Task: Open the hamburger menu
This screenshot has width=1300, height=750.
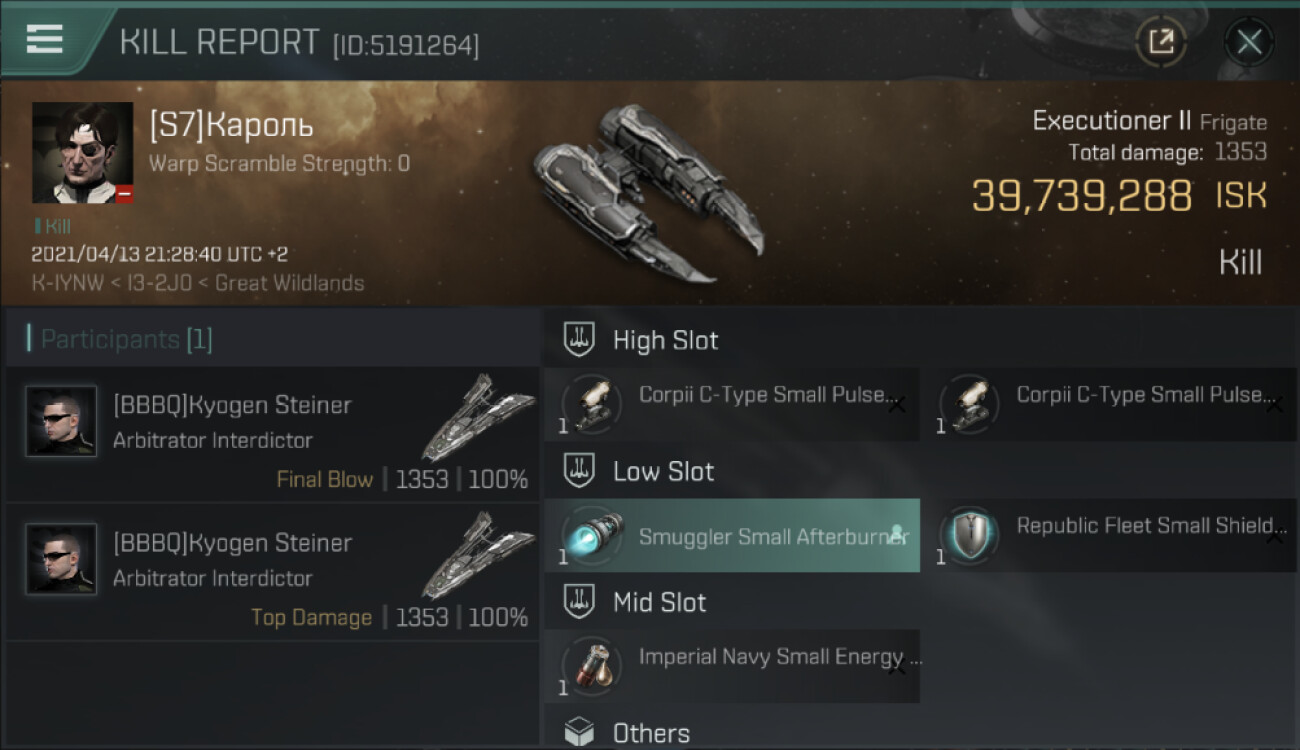Action: click(45, 39)
